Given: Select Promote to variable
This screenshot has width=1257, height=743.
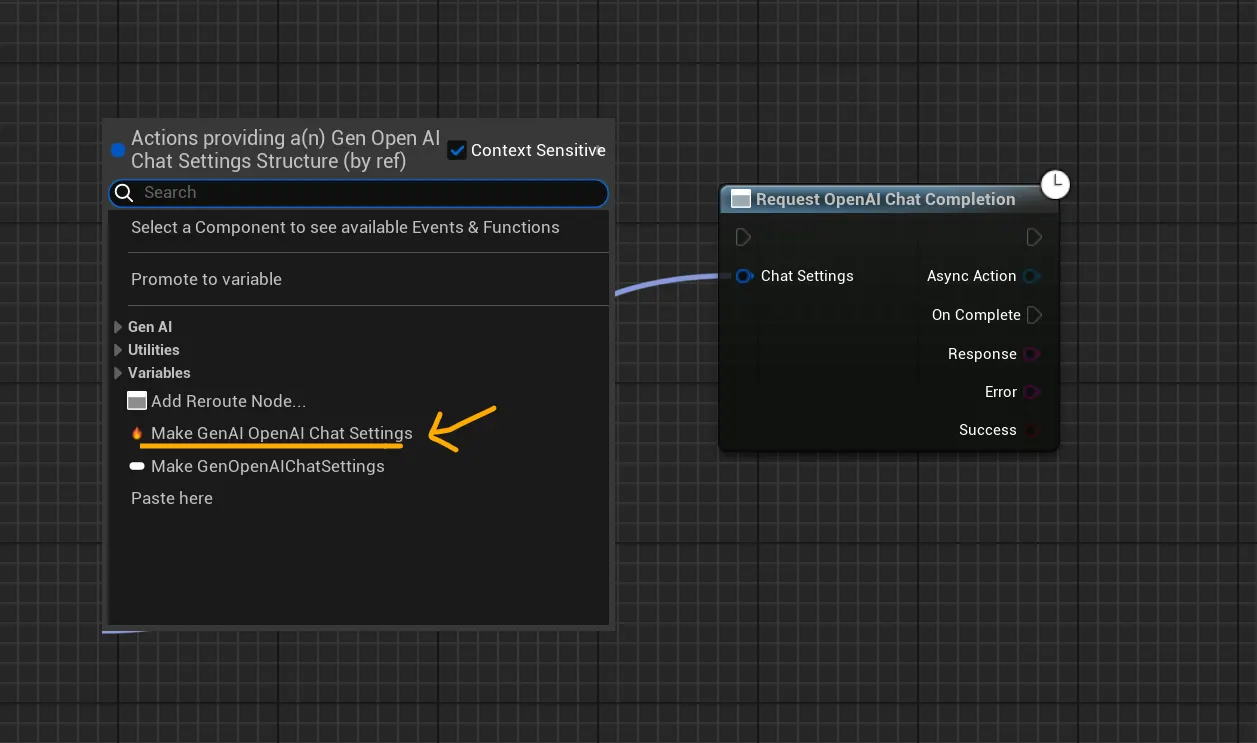Looking at the screenshot, I should (206, 279).
